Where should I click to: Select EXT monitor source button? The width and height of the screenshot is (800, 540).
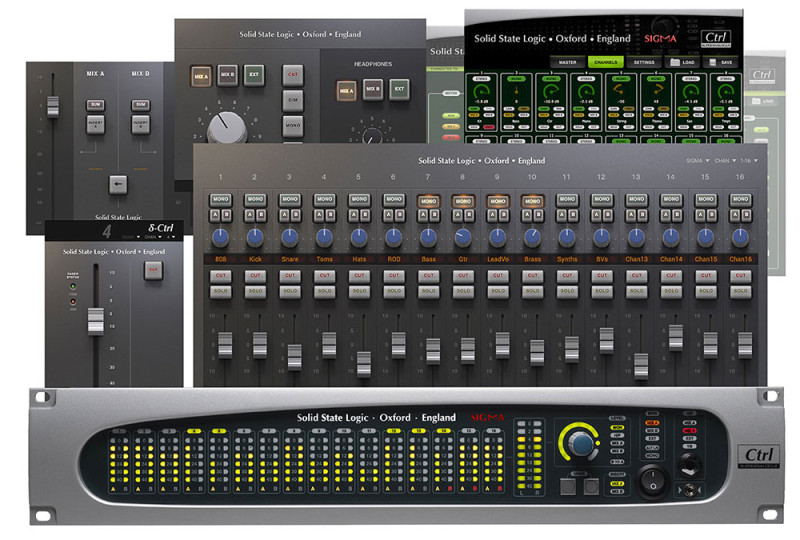(254, 75)
